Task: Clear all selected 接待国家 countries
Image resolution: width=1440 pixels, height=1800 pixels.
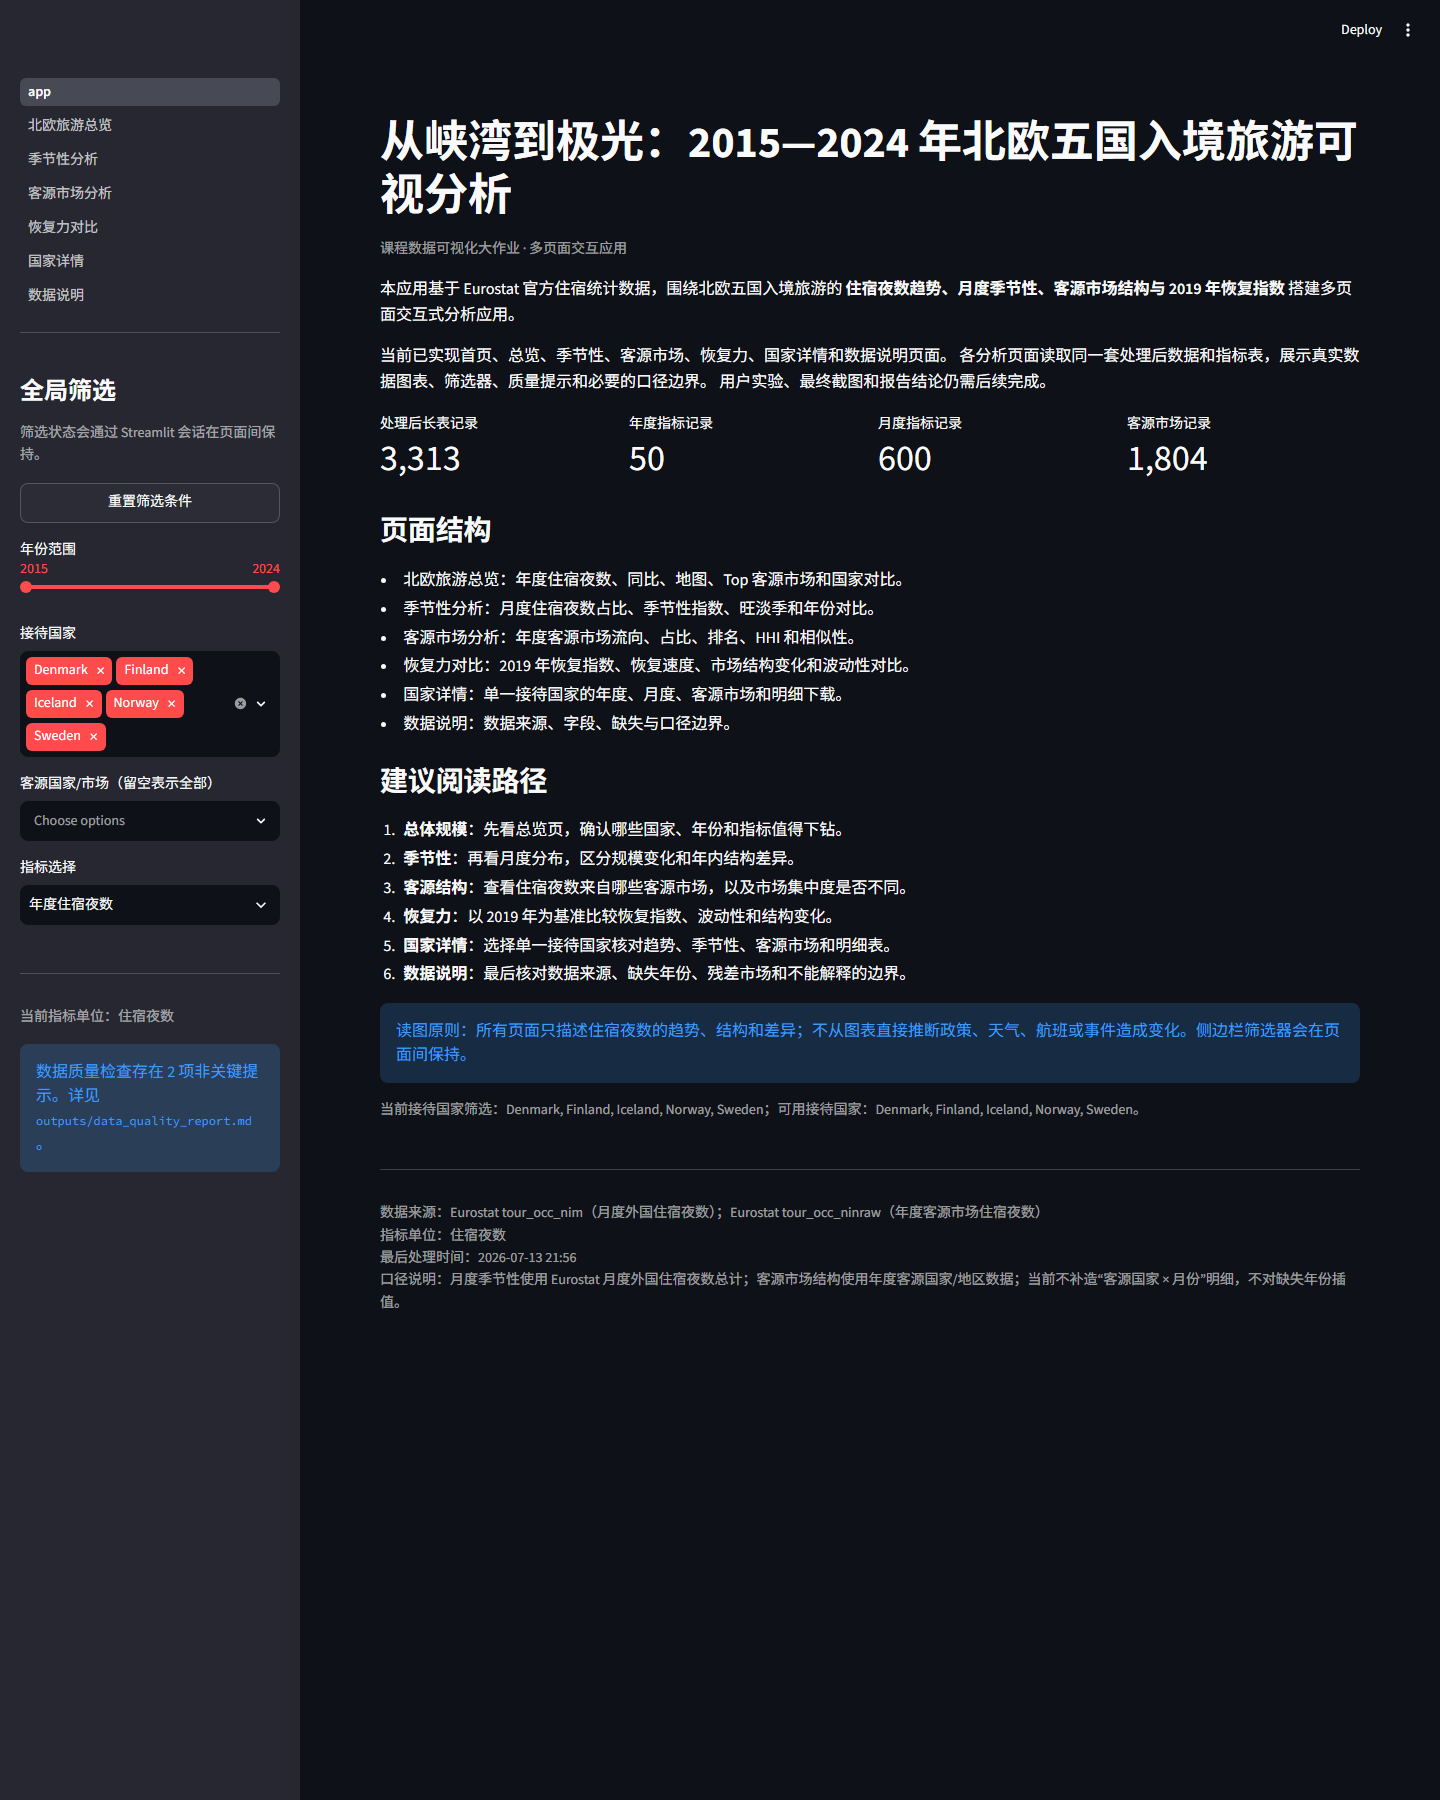Action: pyautogui.click(x=240, y=704)
